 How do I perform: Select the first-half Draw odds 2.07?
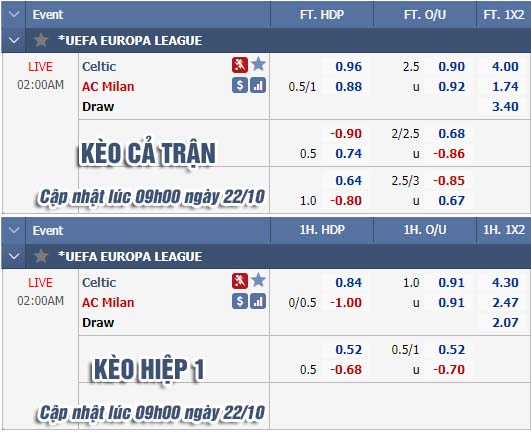click(x=505, y=322)
